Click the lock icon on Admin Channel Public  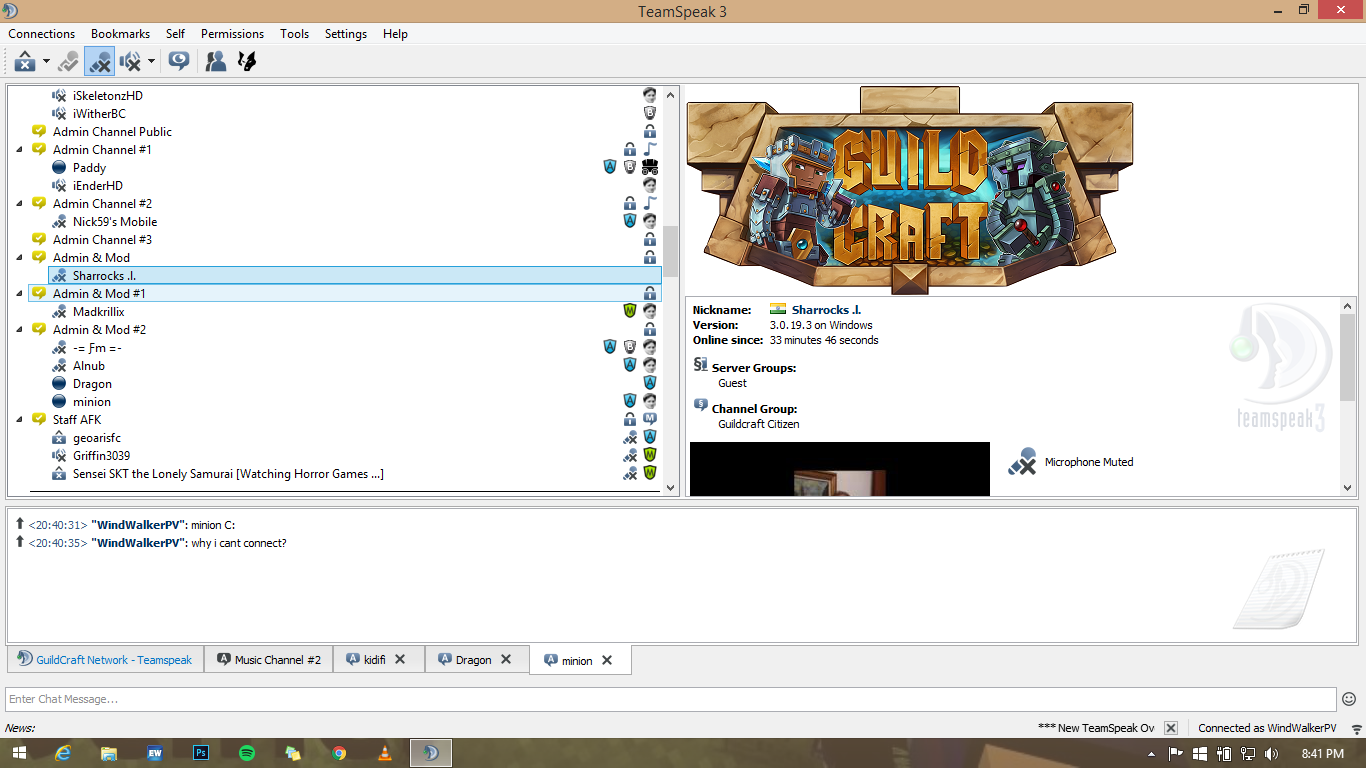[650, 132]
